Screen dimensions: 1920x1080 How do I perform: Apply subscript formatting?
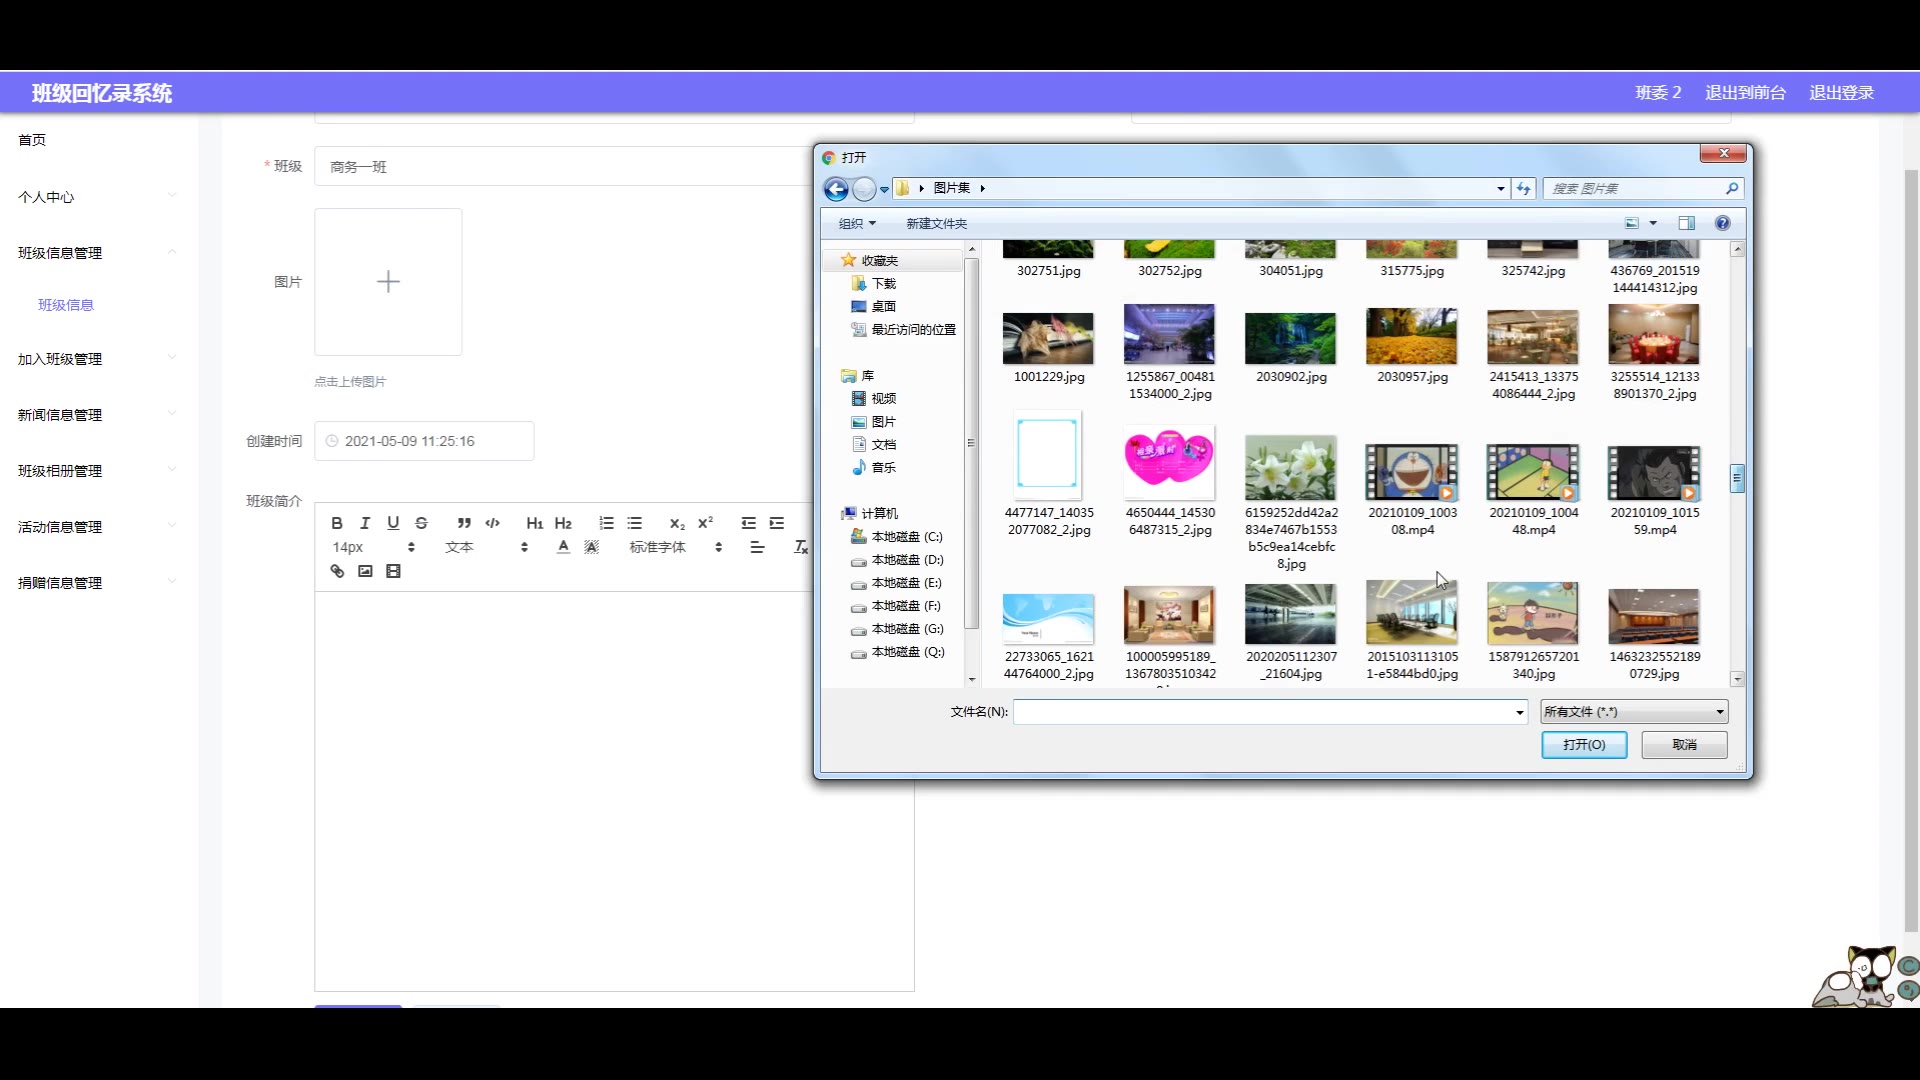point(677,523)
